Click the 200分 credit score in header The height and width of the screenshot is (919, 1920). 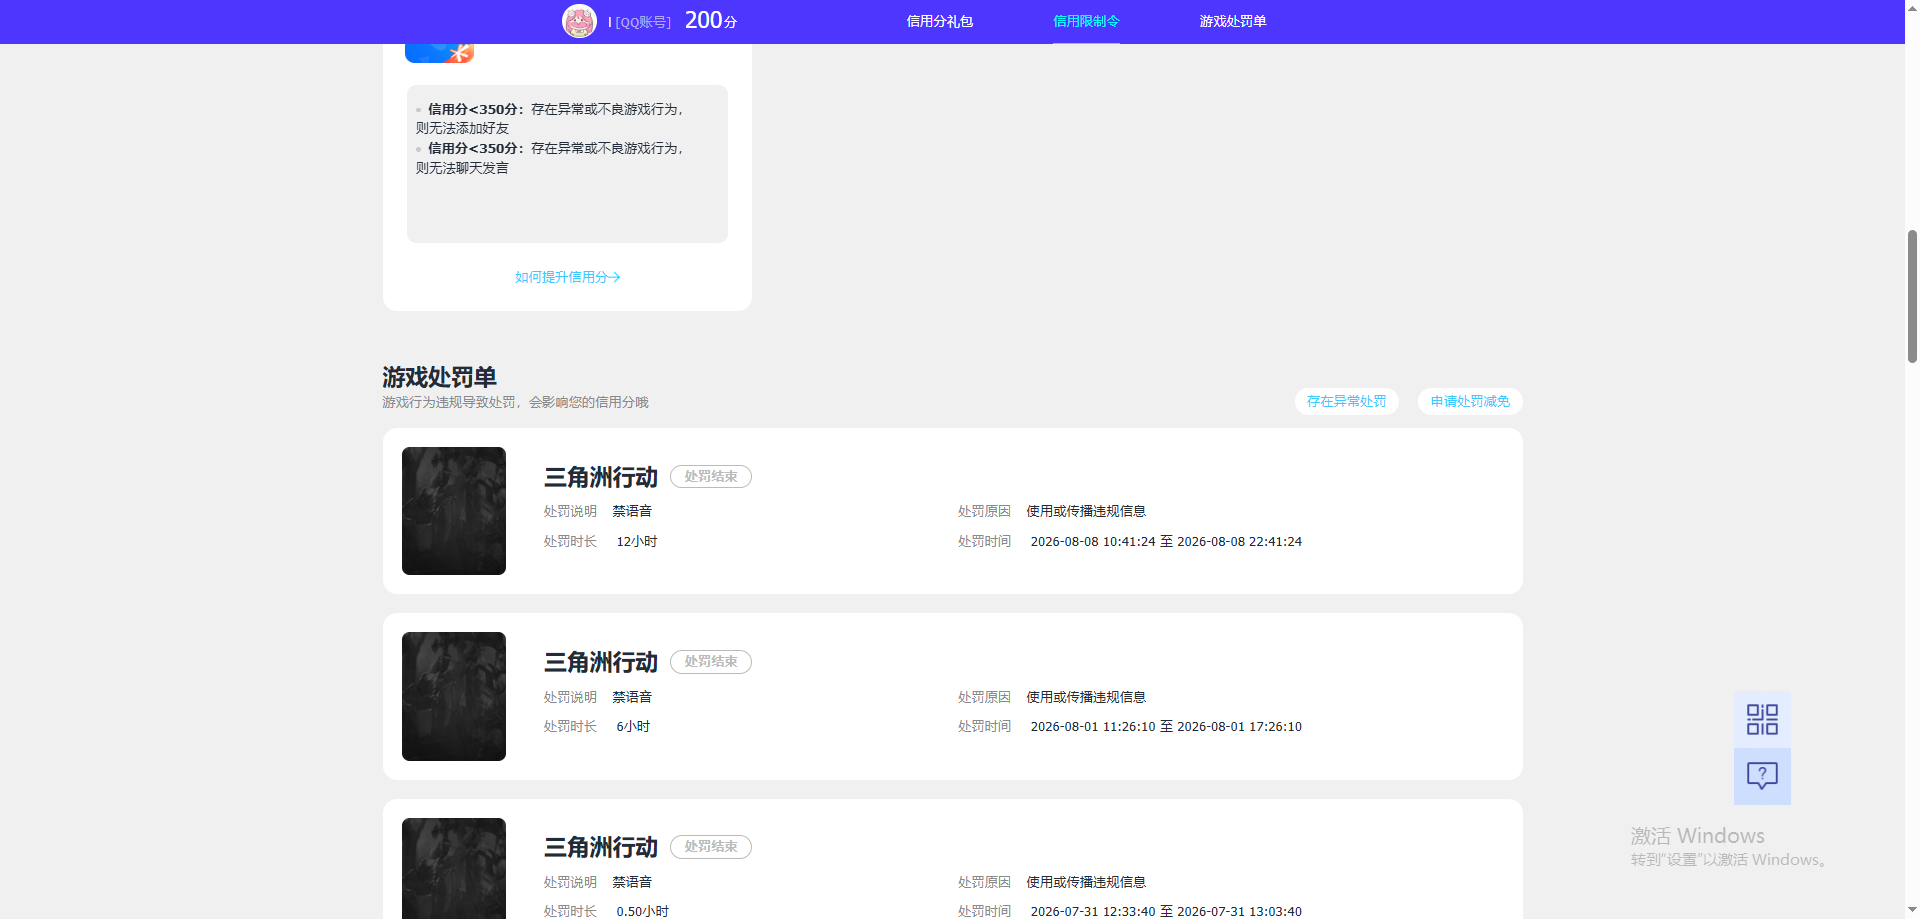click(x=711, y=20)
